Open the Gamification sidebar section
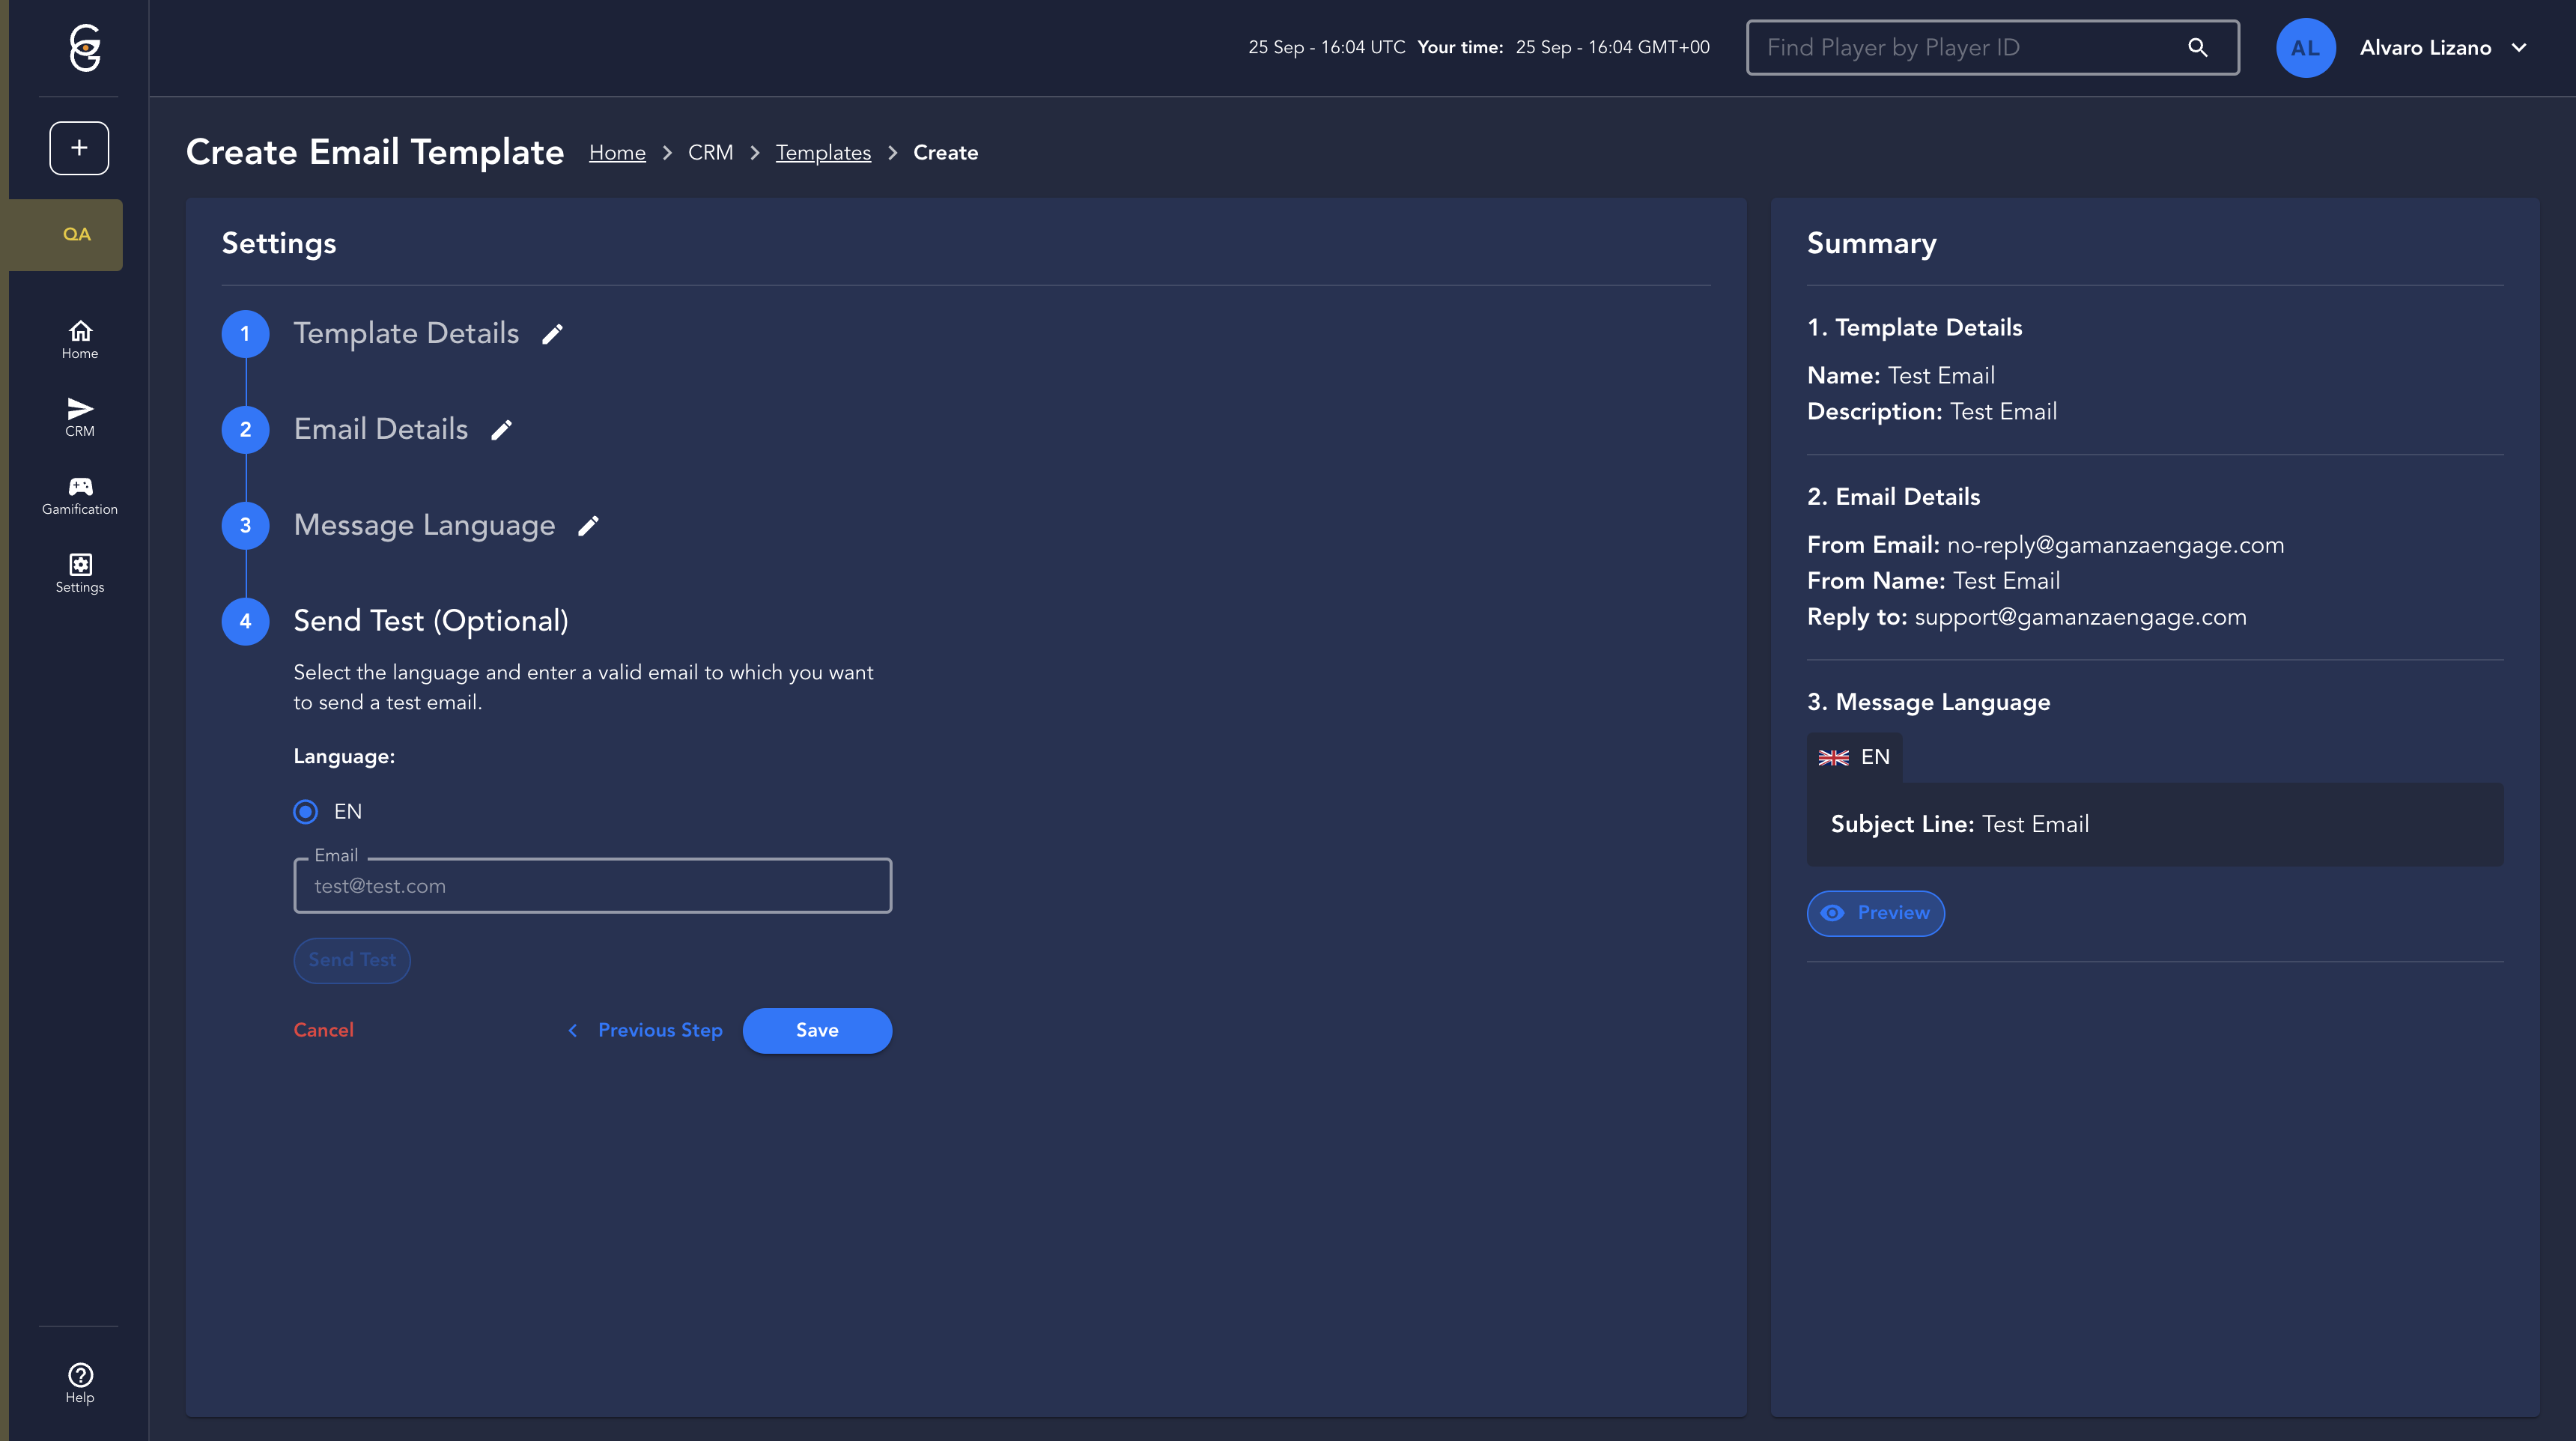The image size is (2576, 1441). [80, 495]
